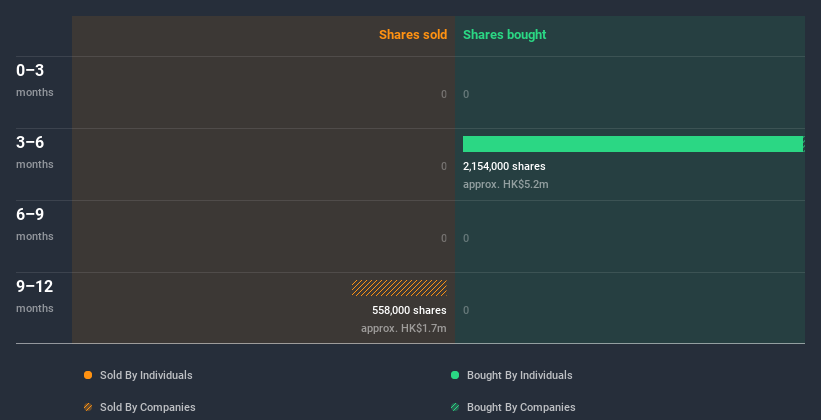Image resolution: width=821 pixels, height=420 pixels.
Task: Click the shares bought zero in 0–3 months row
Action: tap(466, 94)
